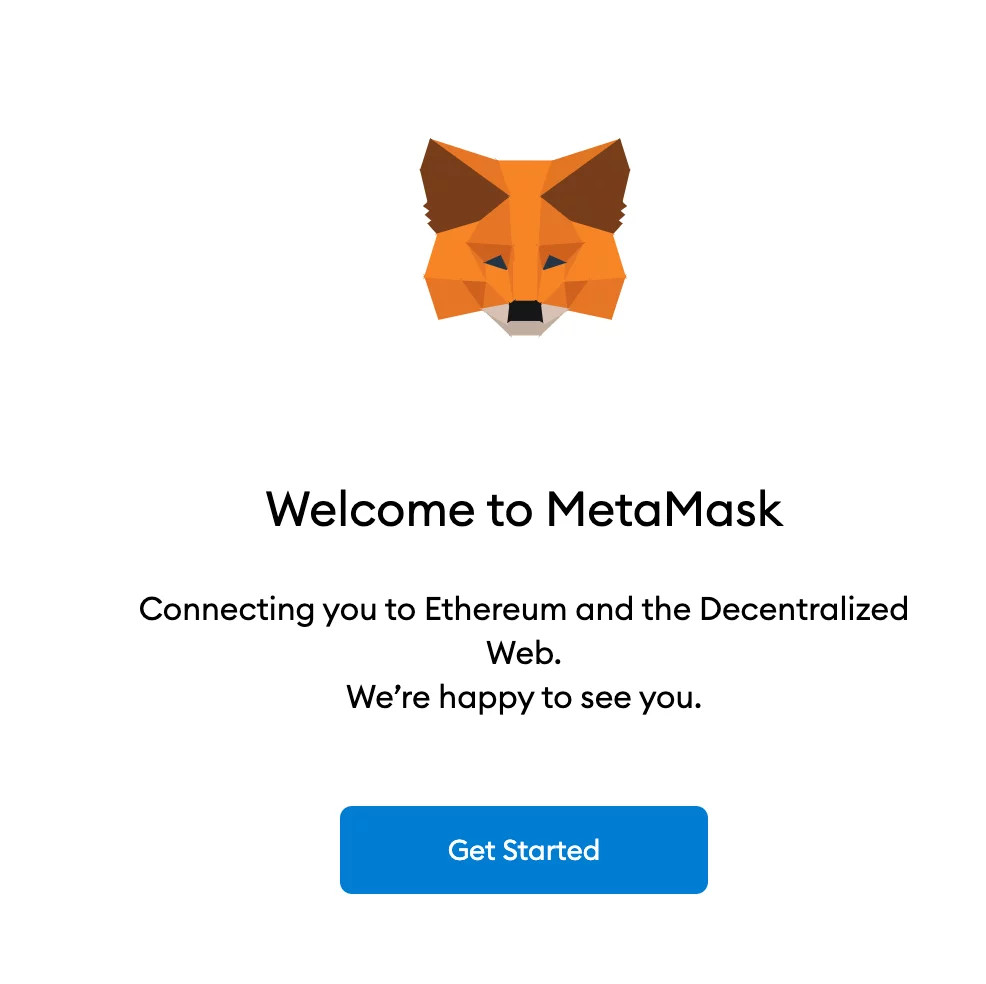This screenshot has width=986, height=984.
Task: Click the word Welcome in heading
Action: coord(370,509)
